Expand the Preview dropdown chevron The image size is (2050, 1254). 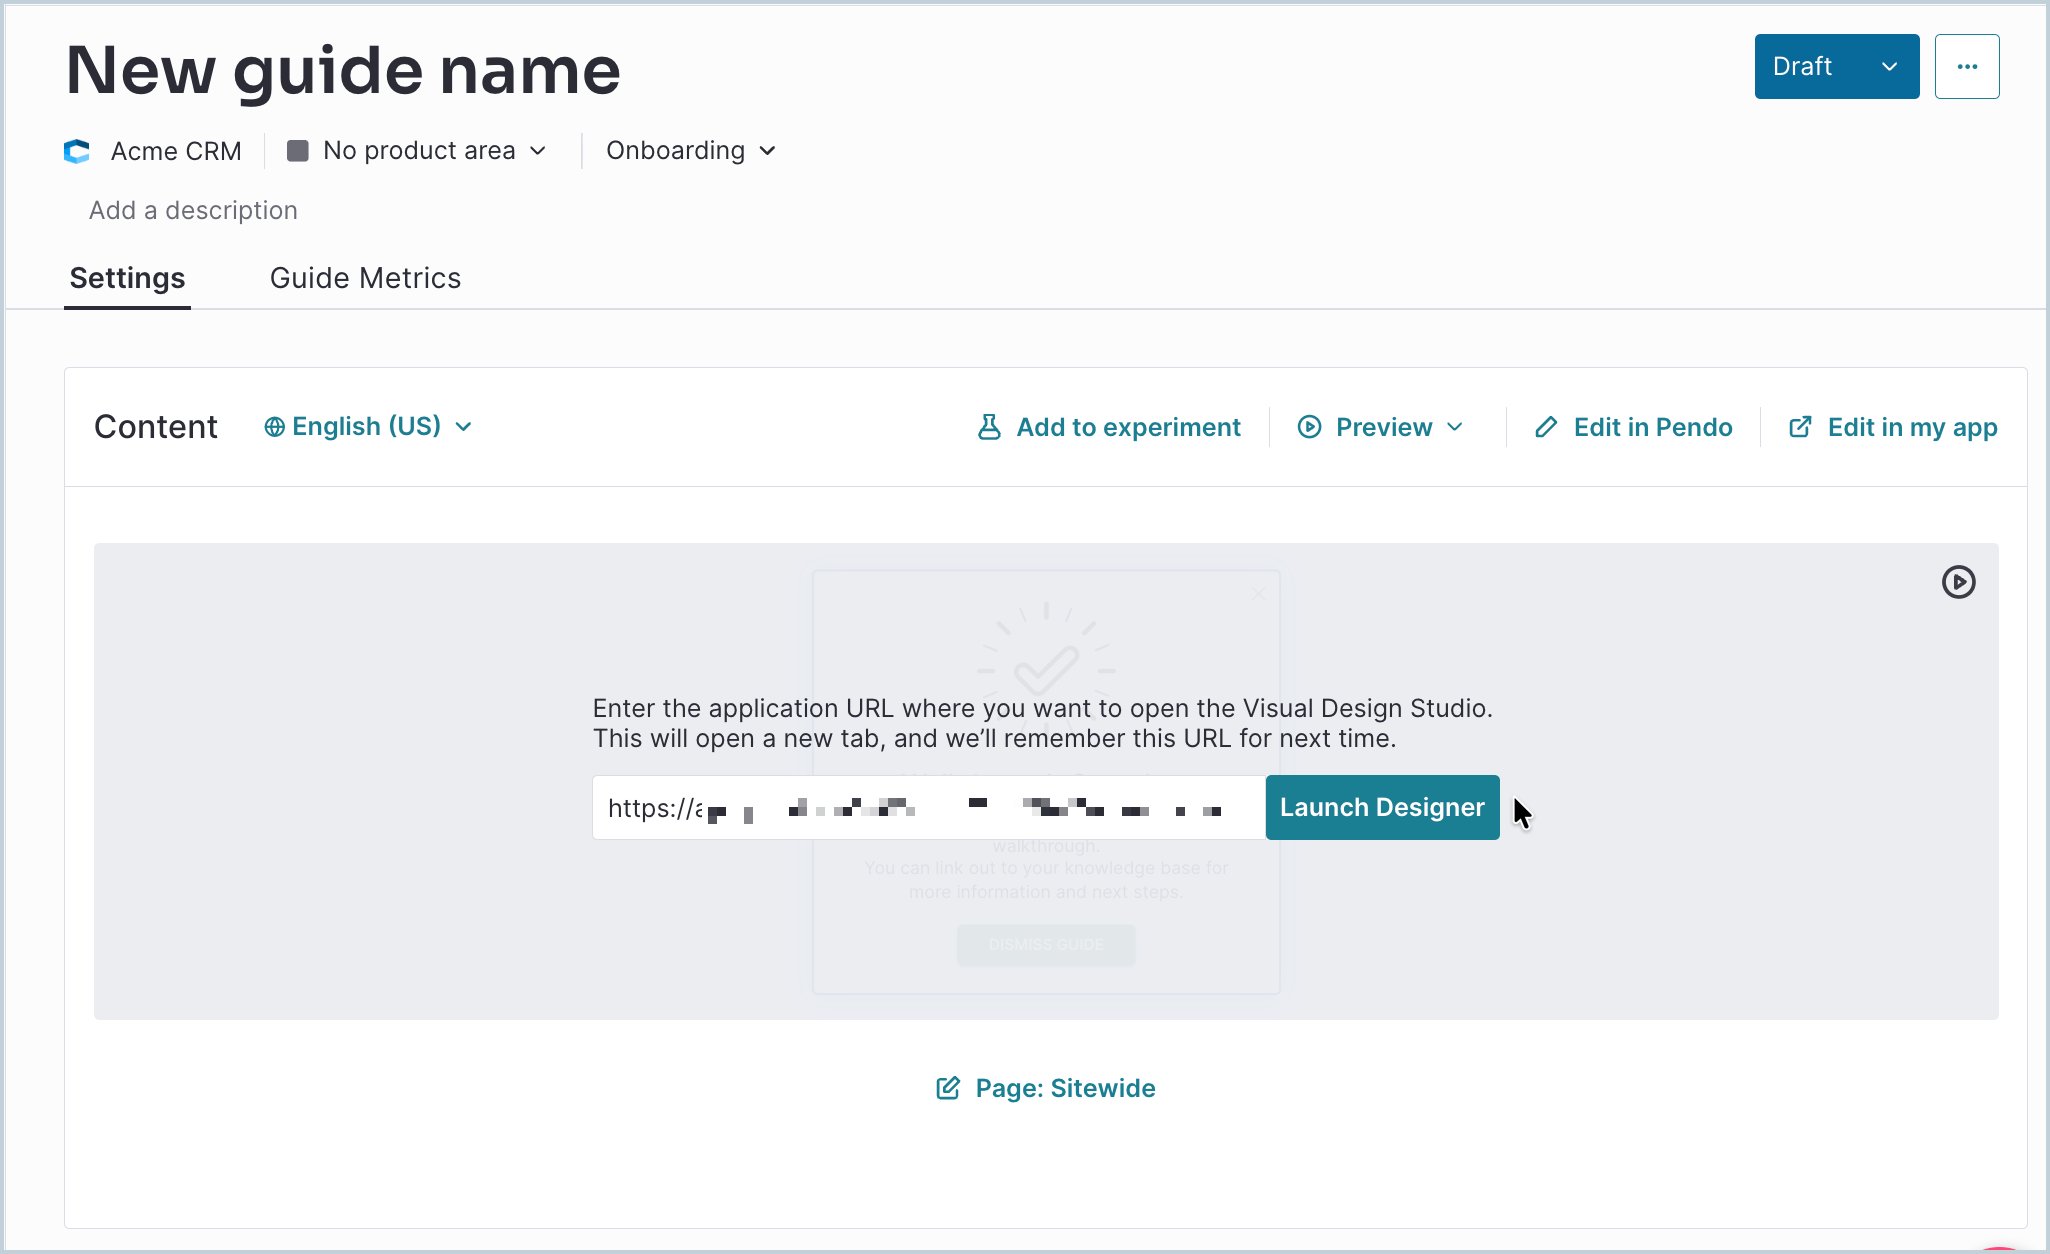(1455, 427)
